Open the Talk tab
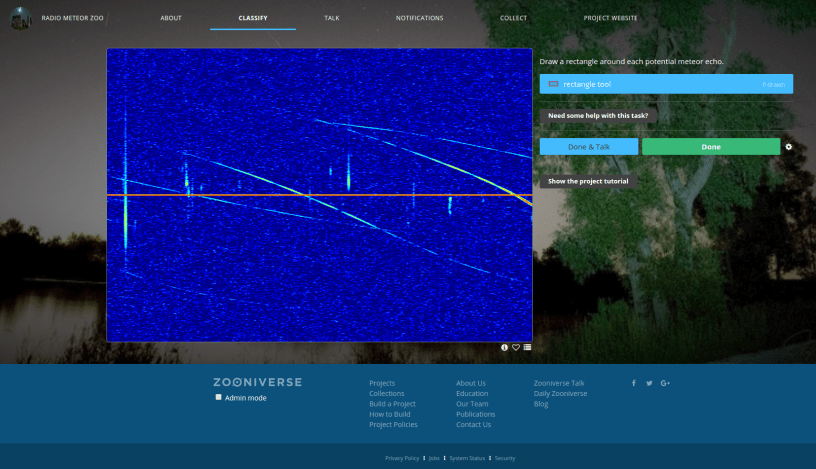816x469 pixels. [x=332, y=18]
